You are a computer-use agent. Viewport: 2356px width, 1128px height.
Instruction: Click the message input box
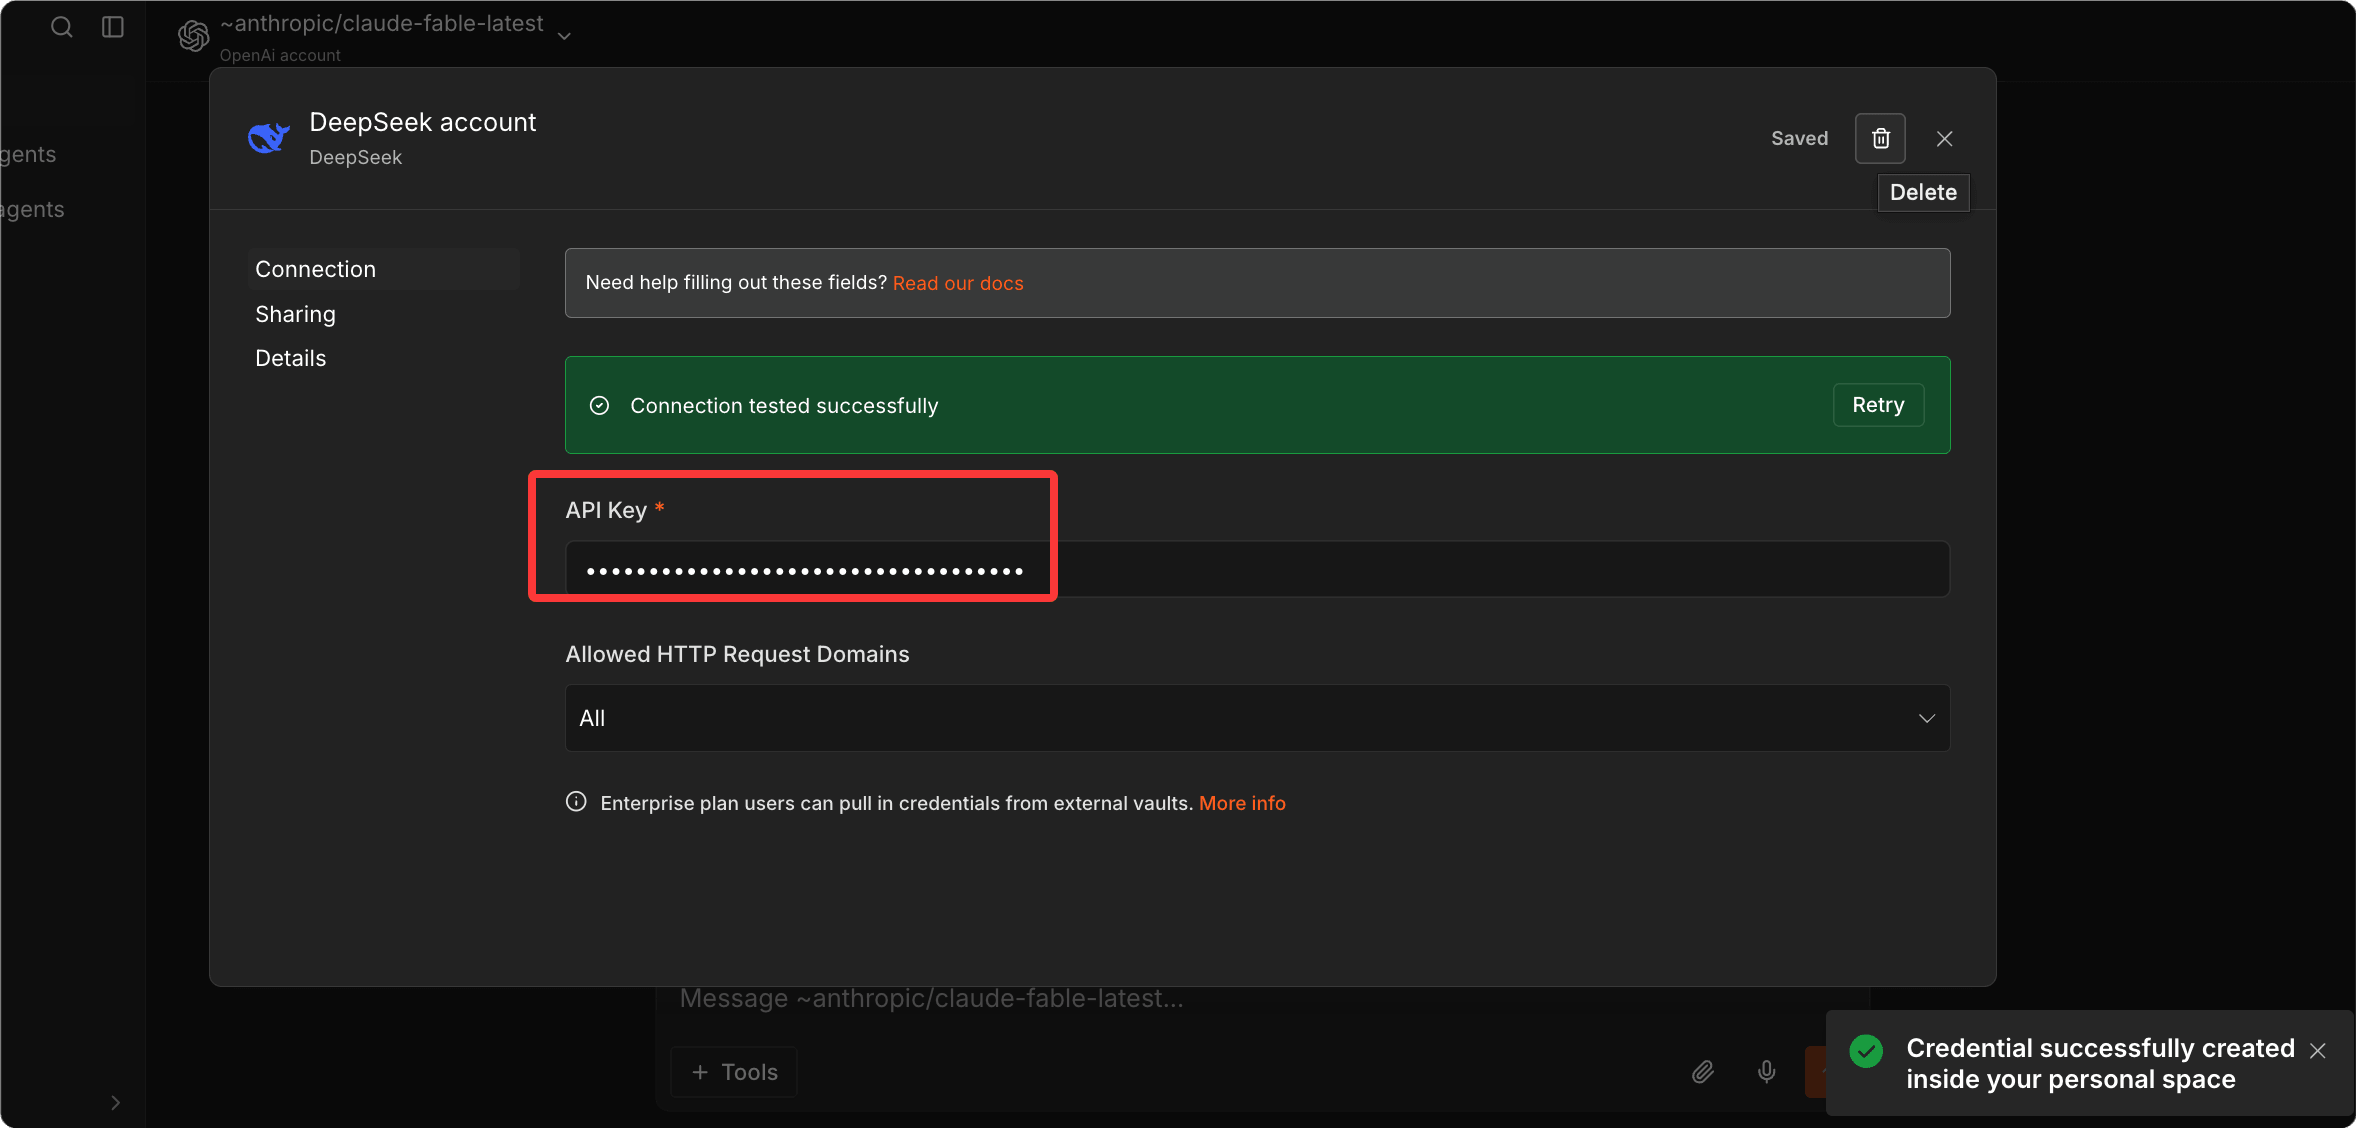point(1262,999)
